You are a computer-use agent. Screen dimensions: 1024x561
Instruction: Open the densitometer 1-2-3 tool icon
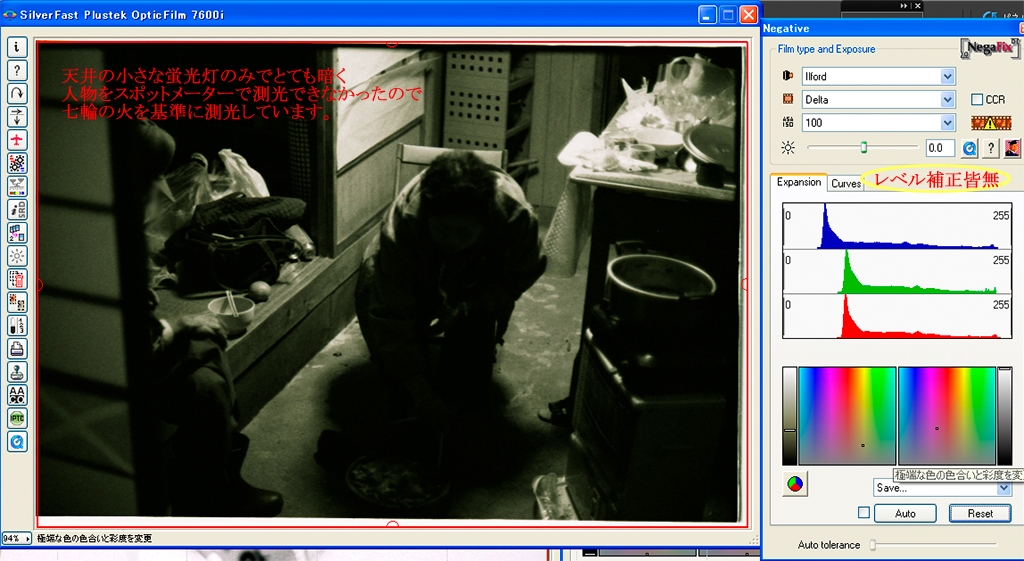point(17,325)
